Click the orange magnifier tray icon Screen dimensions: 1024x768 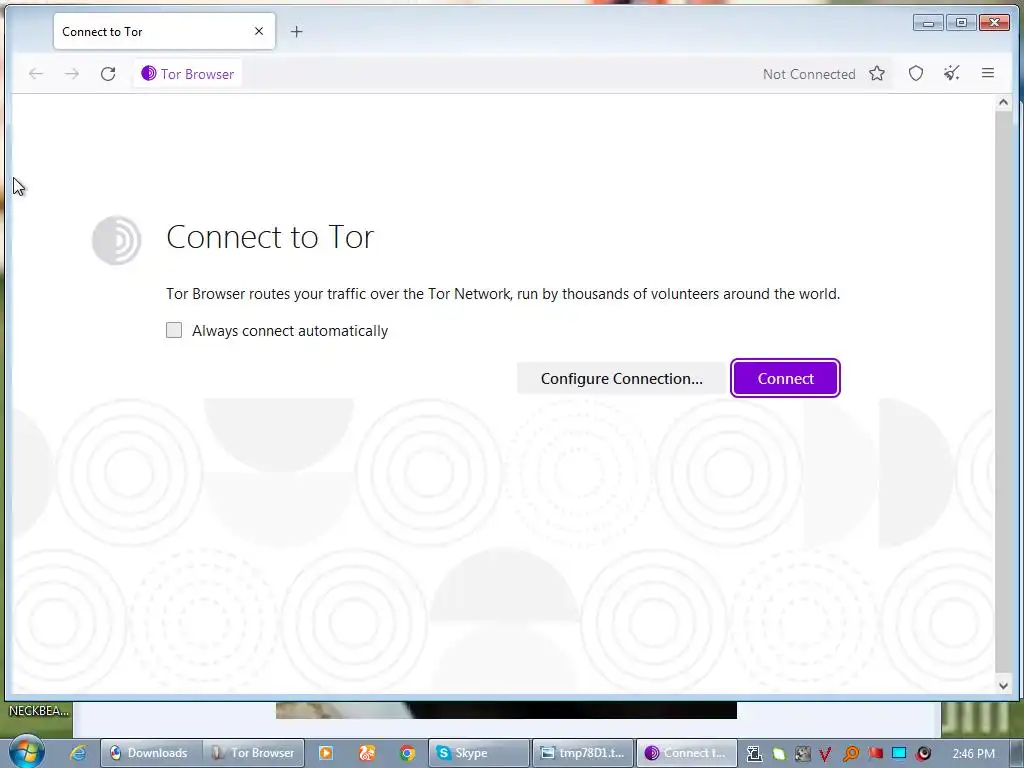point(850,754)
